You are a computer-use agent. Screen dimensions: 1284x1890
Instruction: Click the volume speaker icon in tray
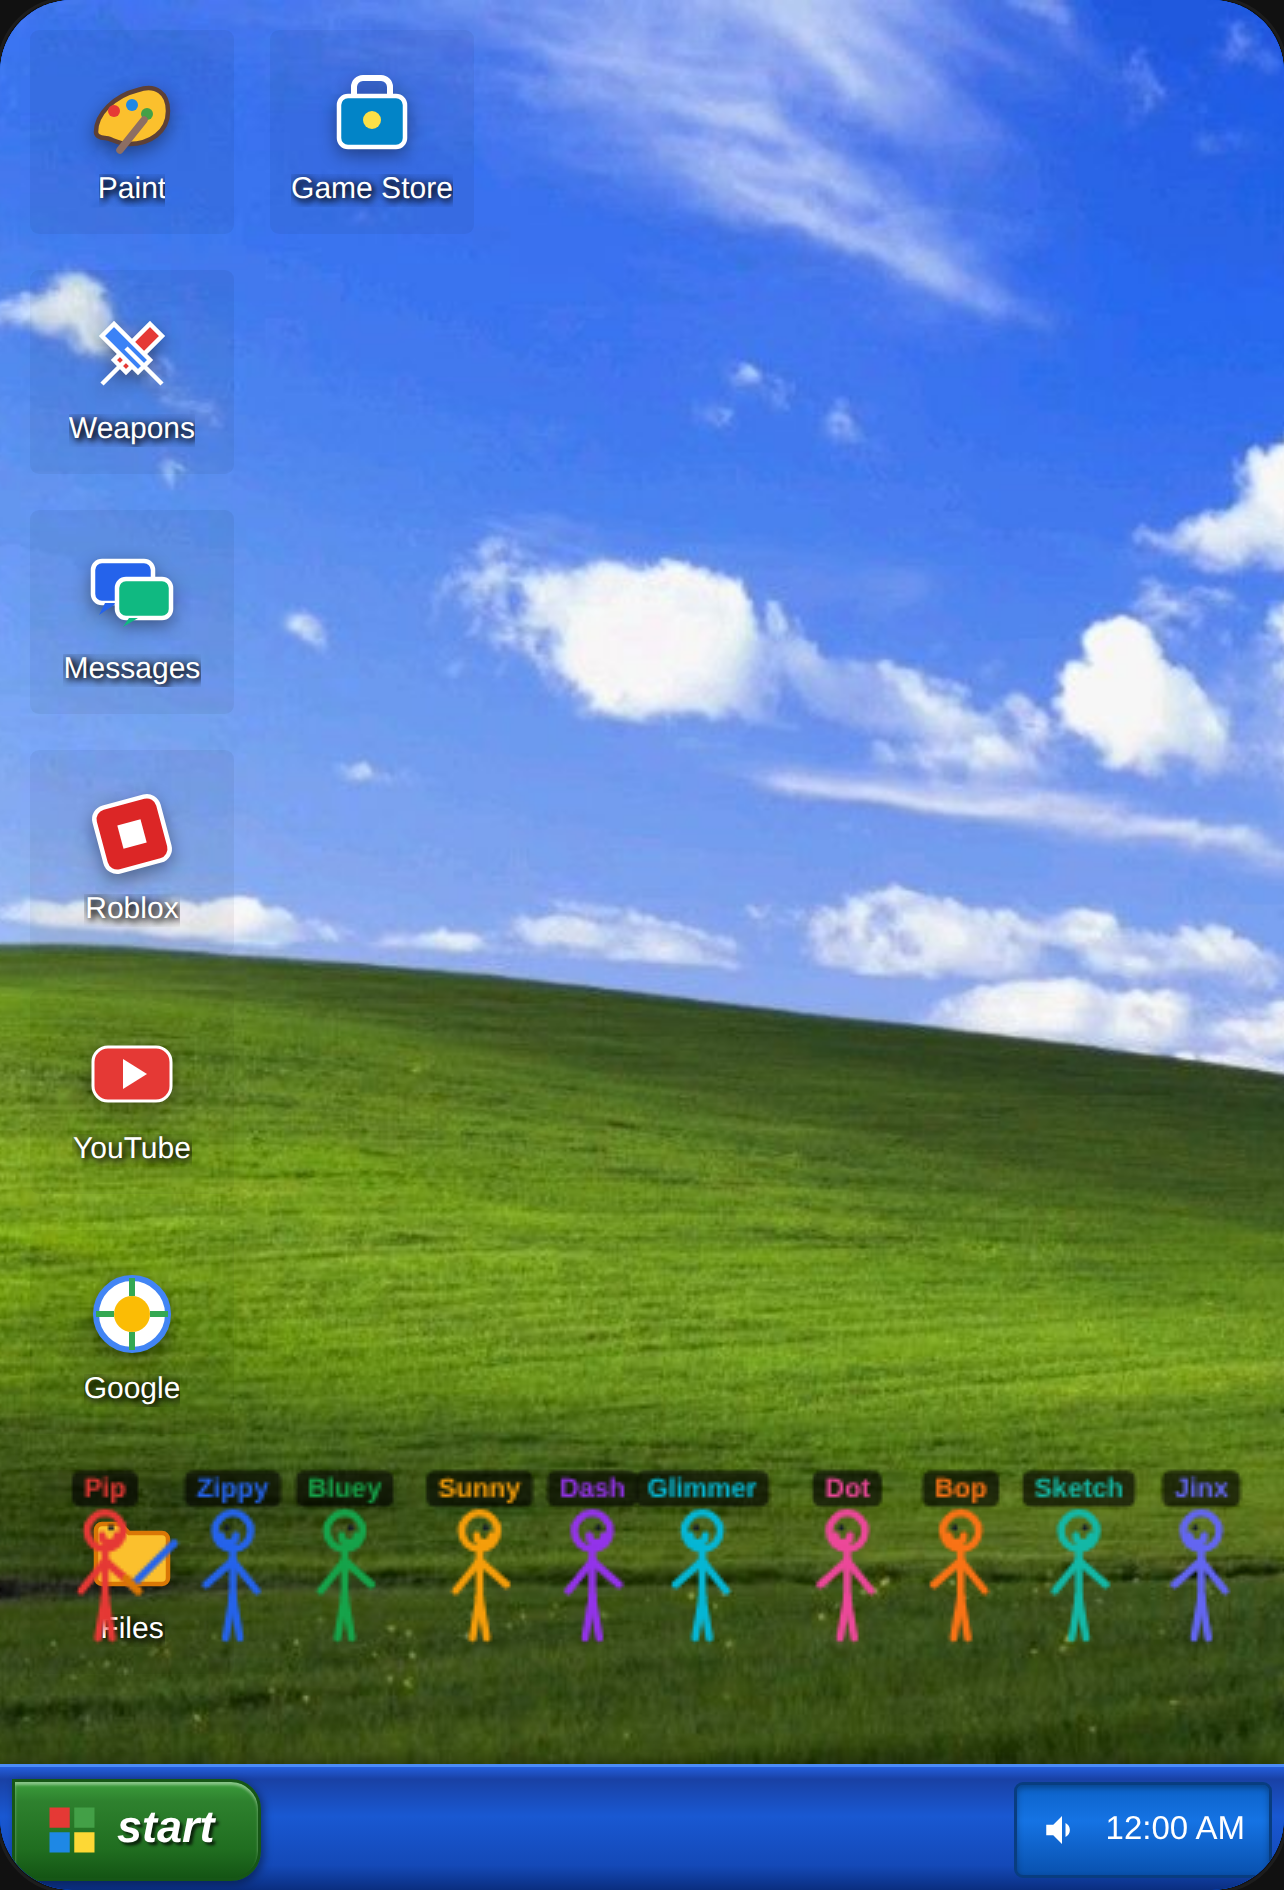1058,1829
